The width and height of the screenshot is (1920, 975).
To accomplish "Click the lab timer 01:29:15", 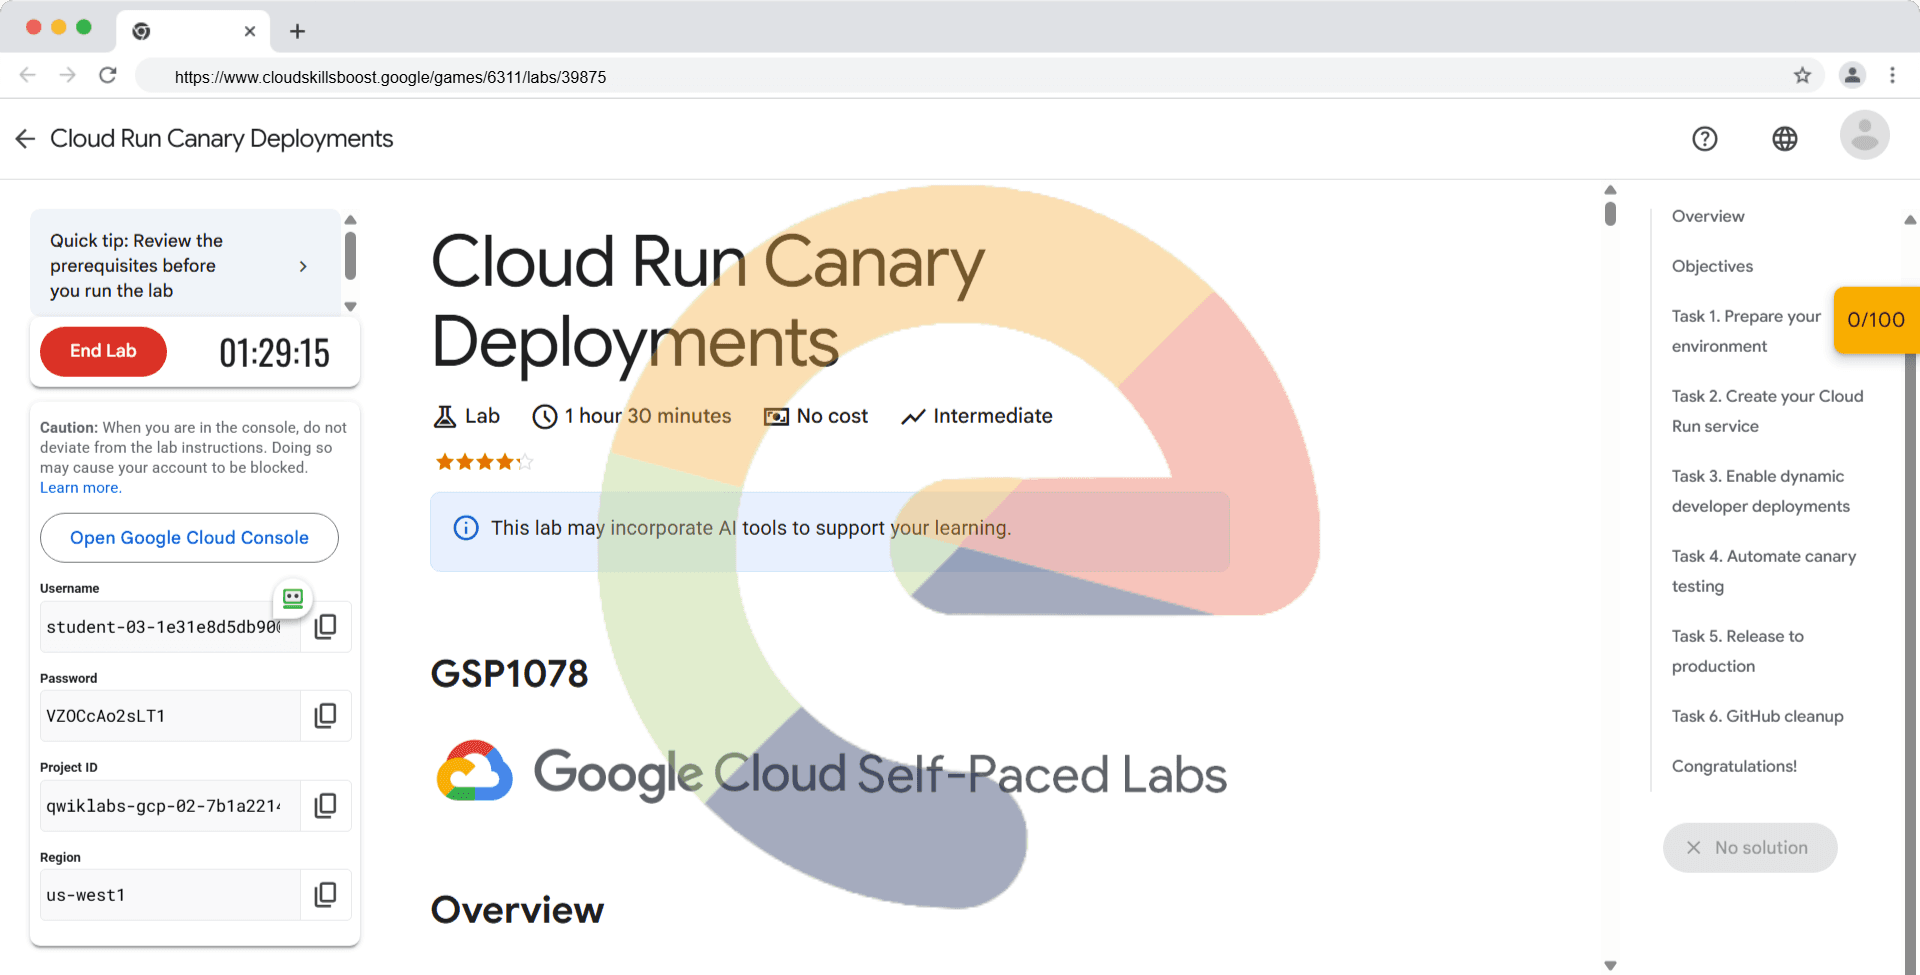I will 274,353.
